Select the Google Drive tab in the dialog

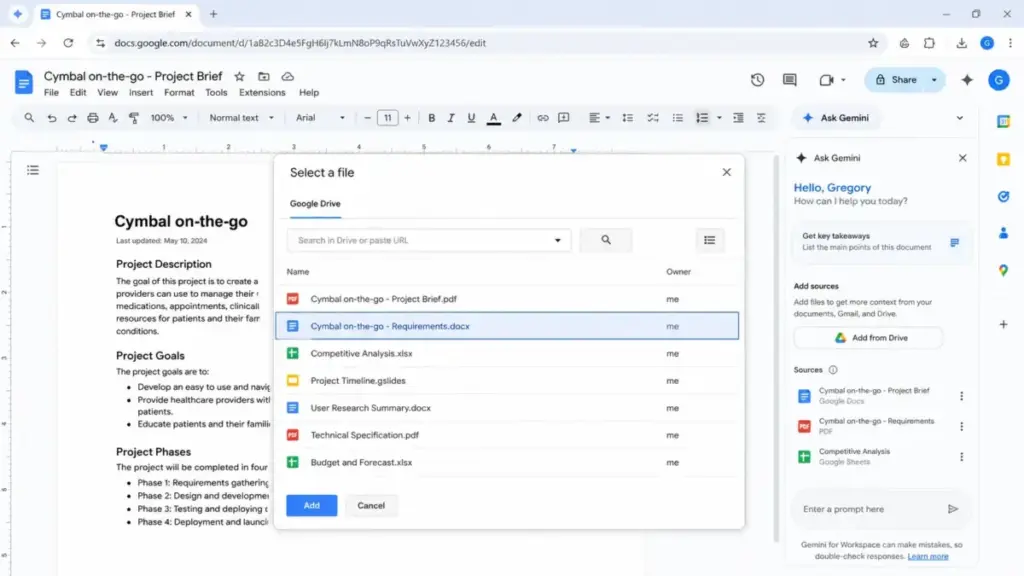pyautogui.click(x=315, y=204)
